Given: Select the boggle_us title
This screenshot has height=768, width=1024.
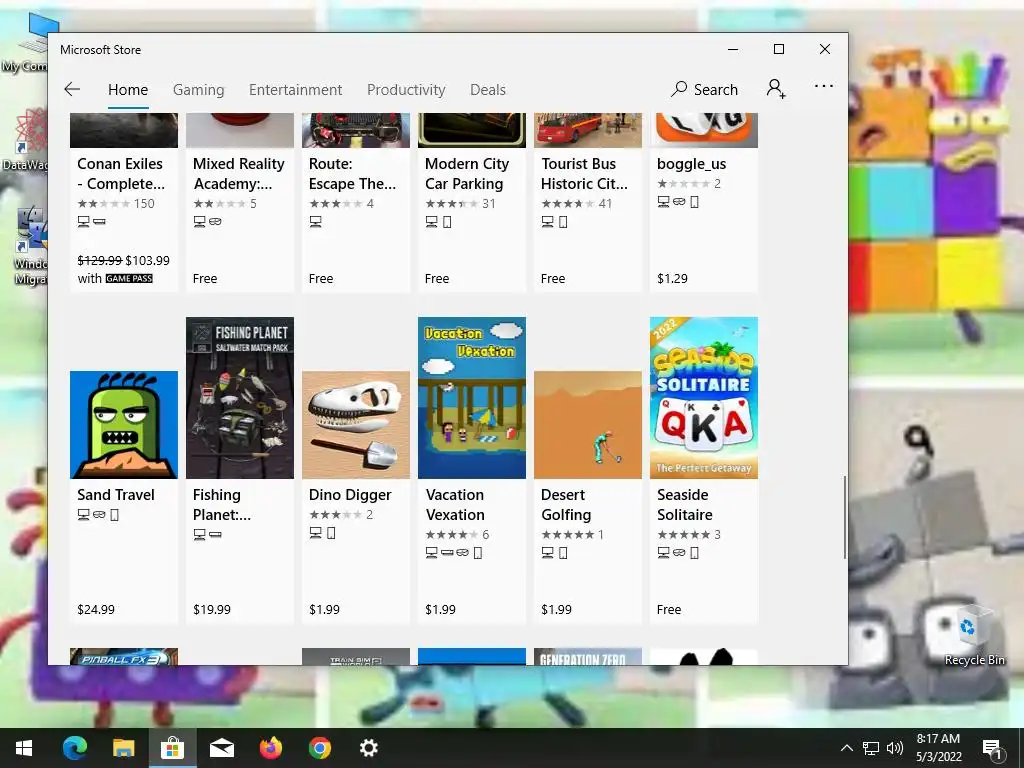Looking at the screenshot, I should point(692,163).
